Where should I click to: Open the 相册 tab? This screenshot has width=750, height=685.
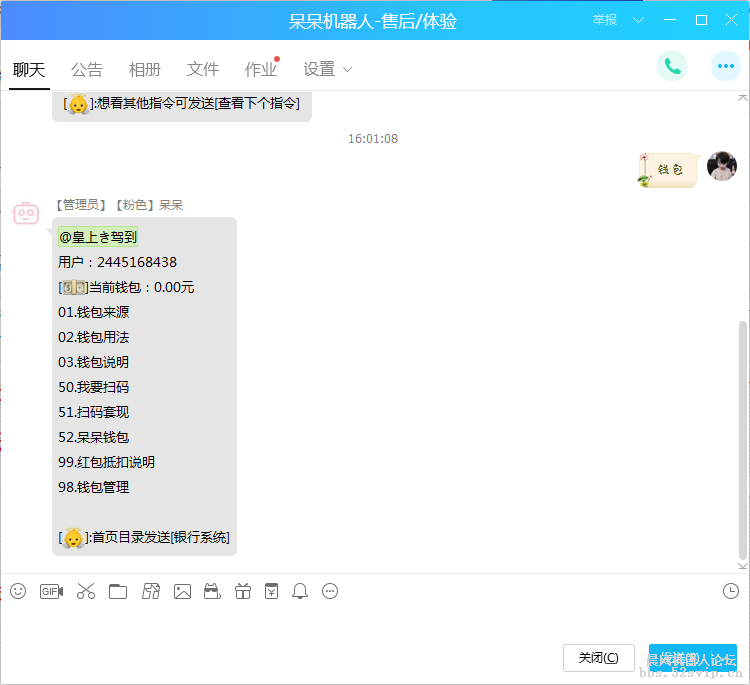pyautogui.click(x=144, y=69)
